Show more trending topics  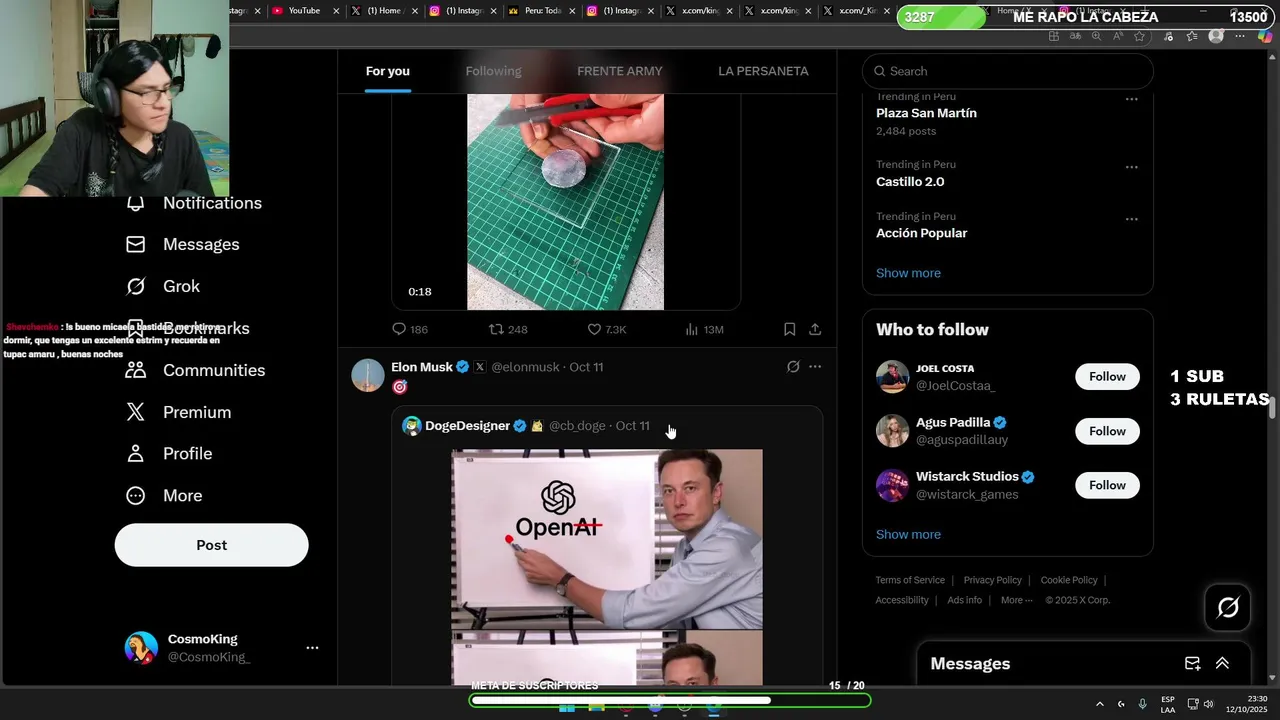click(x=908, y=273)
